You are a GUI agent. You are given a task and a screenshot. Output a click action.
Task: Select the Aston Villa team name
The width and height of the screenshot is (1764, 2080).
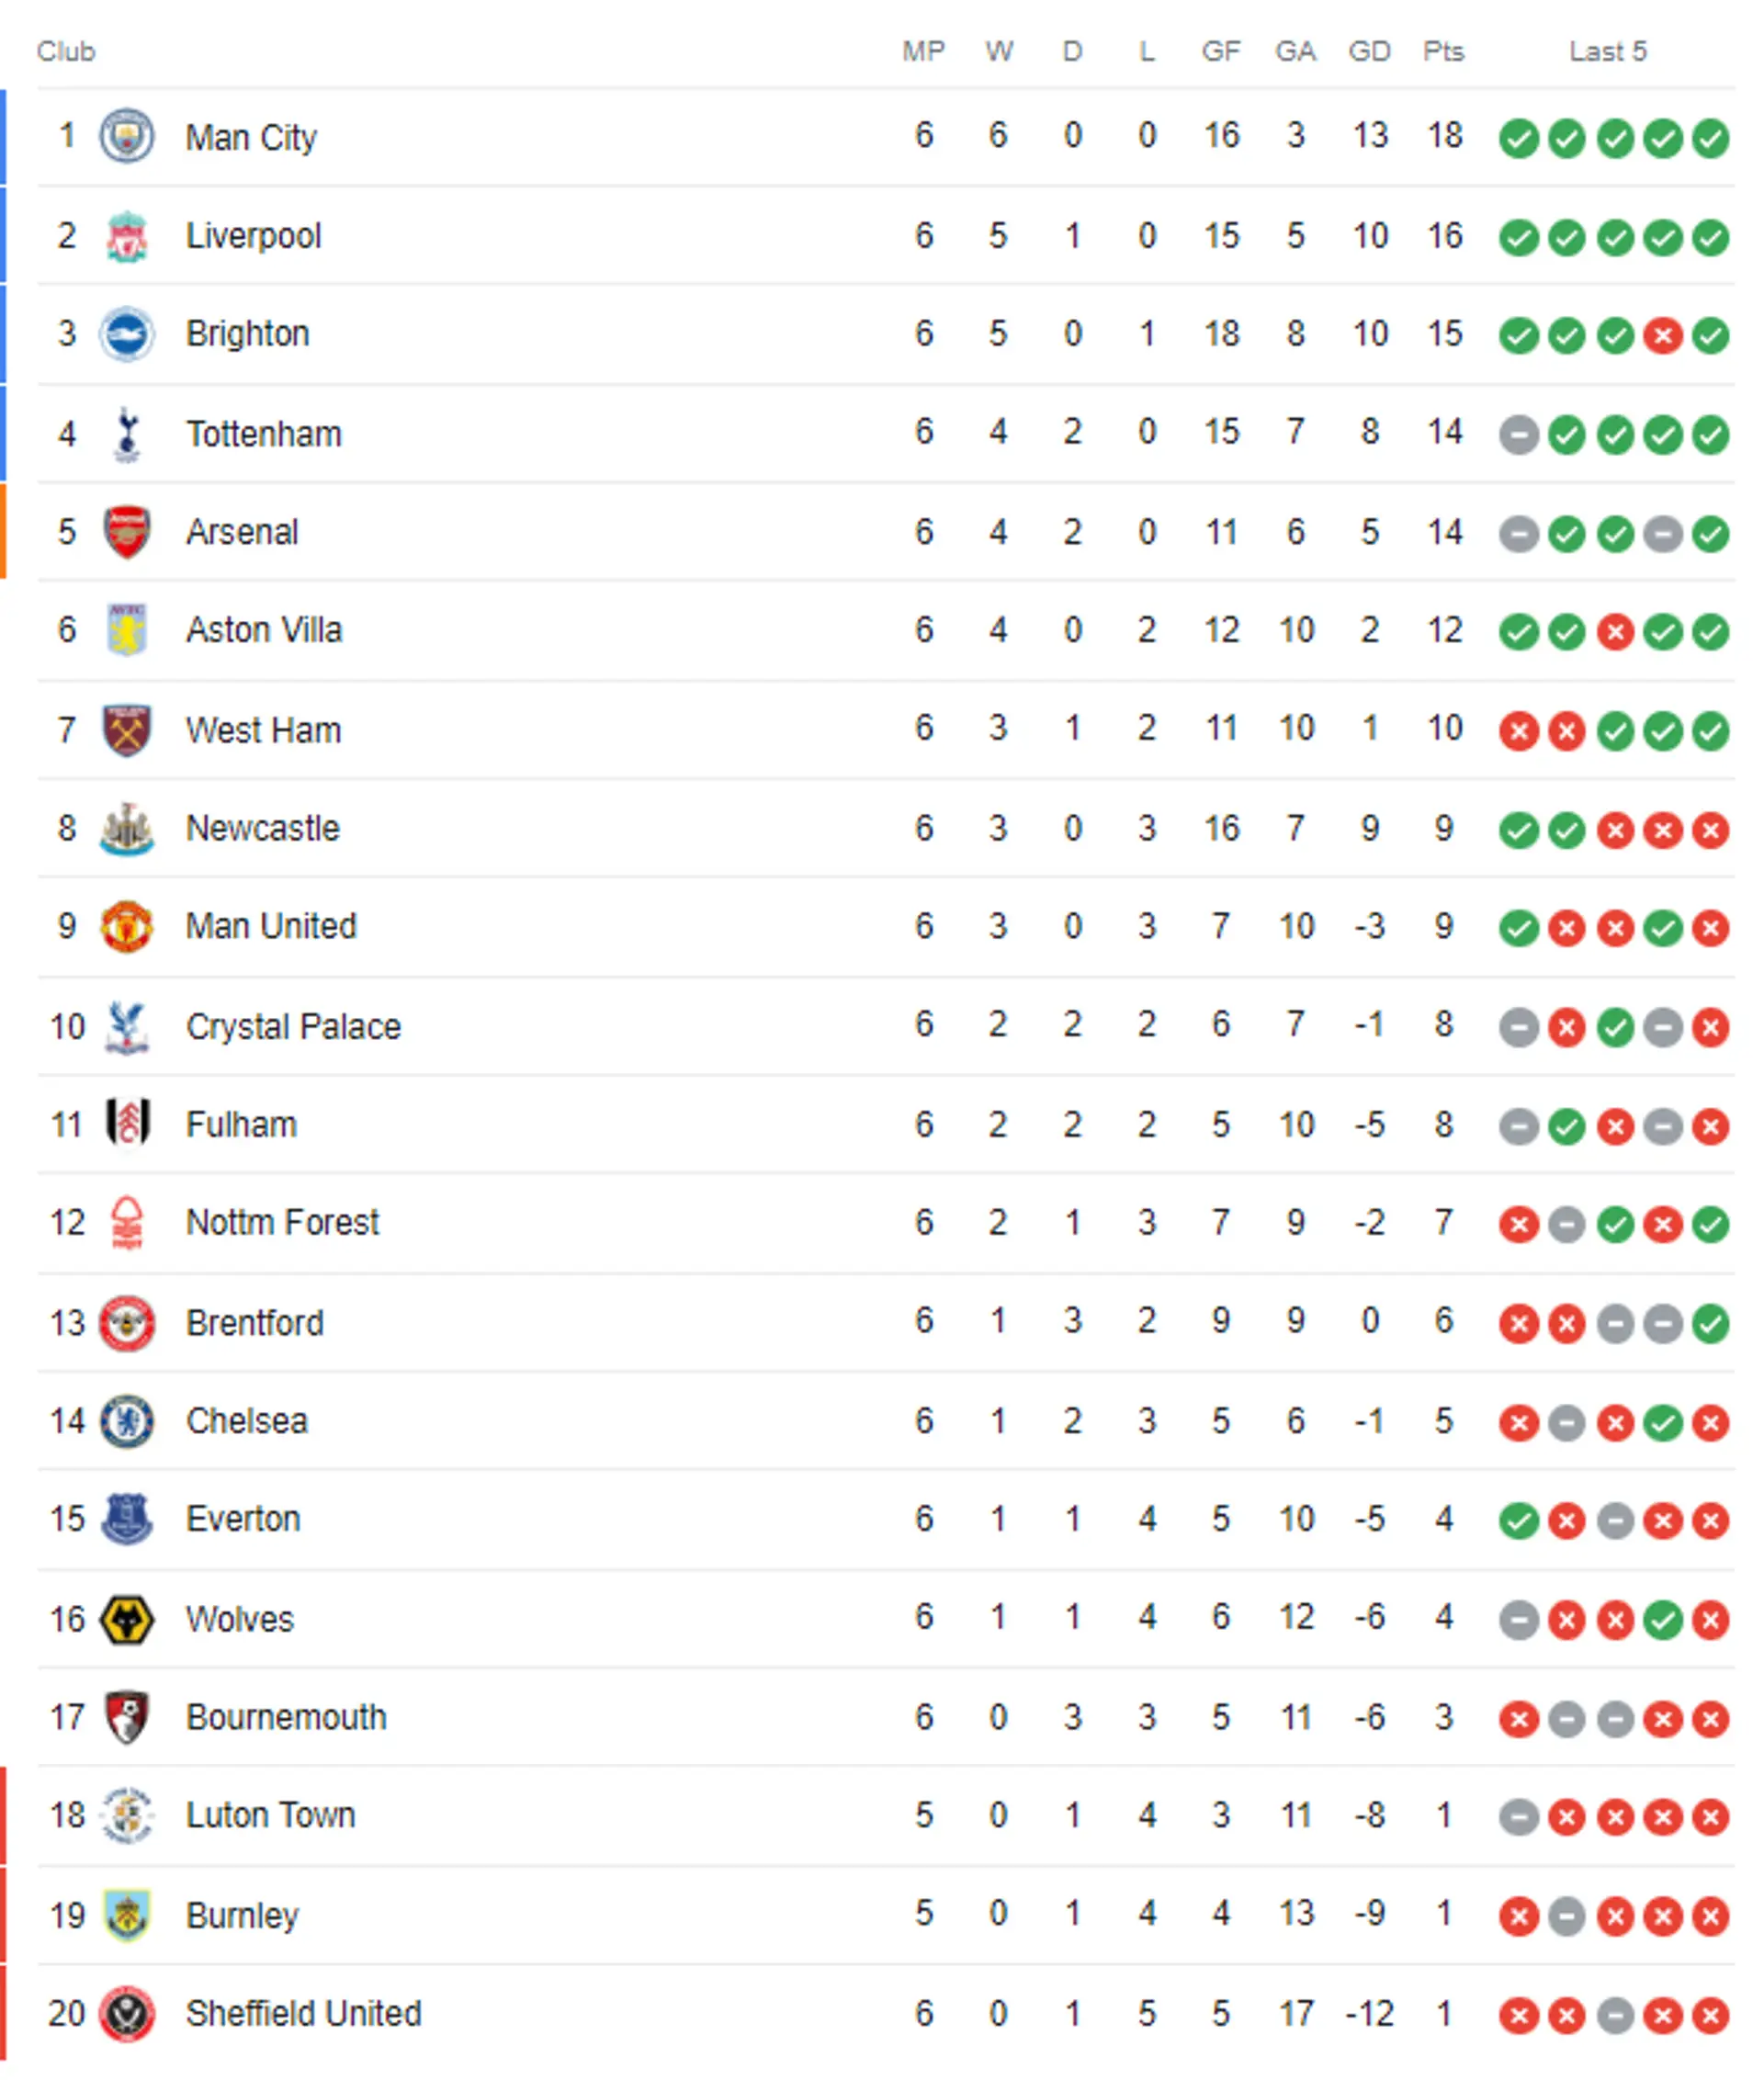pos(264,630)
